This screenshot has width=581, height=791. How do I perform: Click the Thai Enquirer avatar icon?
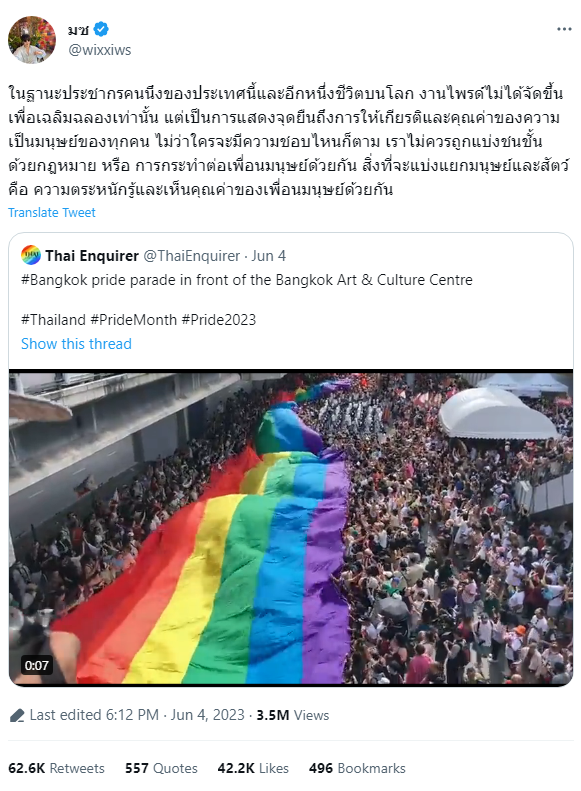click(x=31, y=255)
